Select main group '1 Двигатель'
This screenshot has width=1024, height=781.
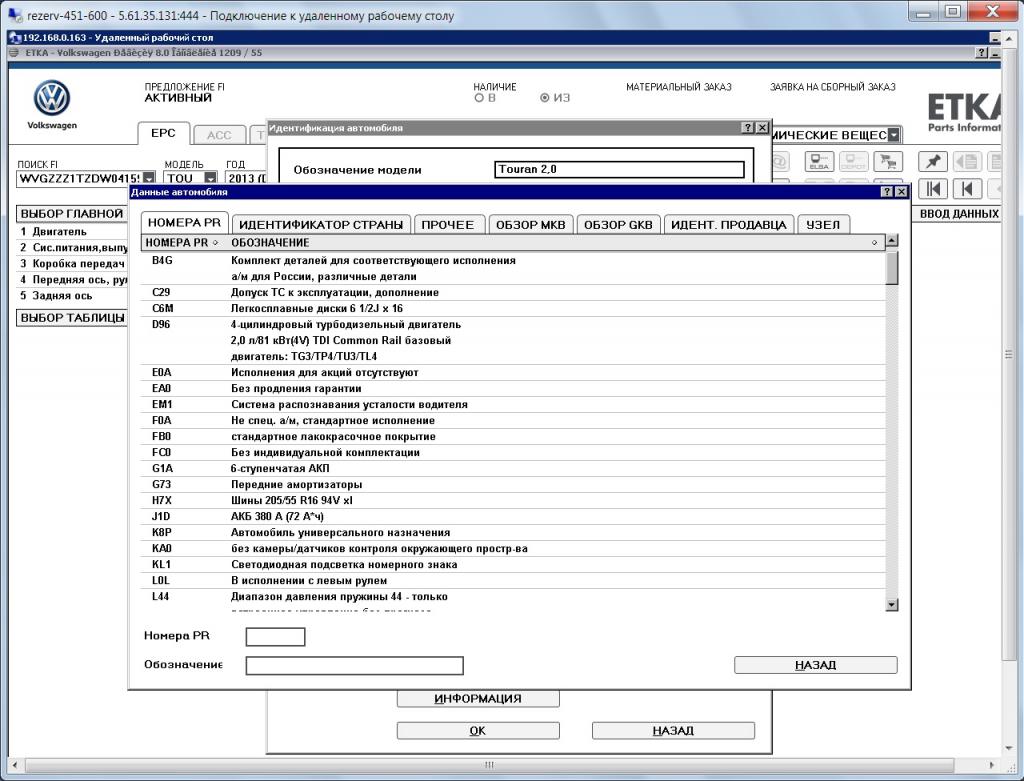(72, 232)
